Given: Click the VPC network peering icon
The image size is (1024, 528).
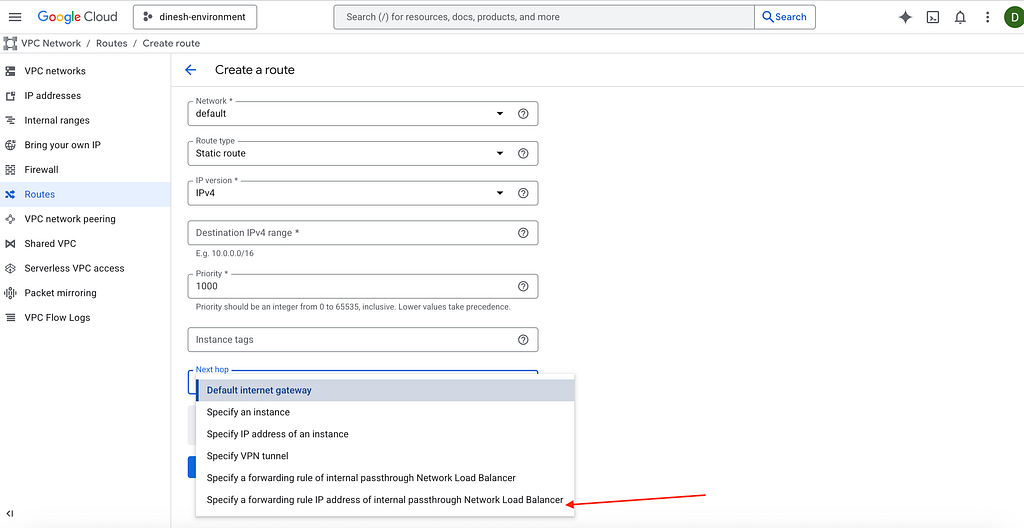Looking at the screenshot, I should point(10,219).
